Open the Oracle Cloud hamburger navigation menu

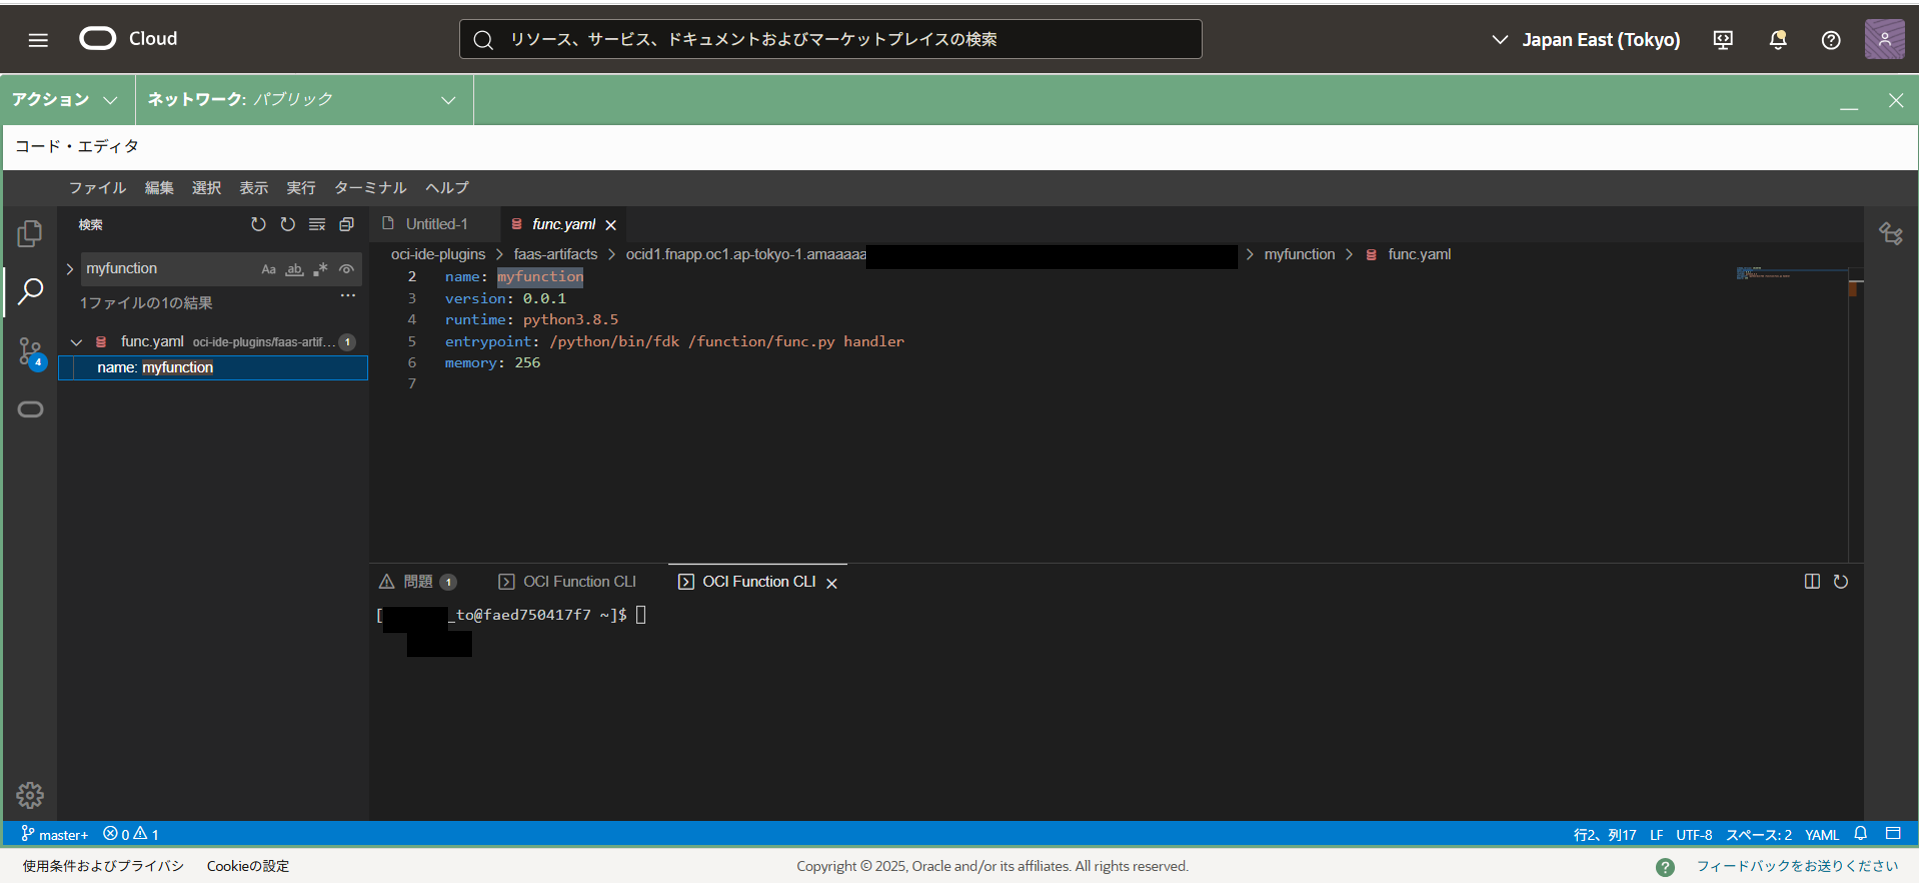click(38, 40)
